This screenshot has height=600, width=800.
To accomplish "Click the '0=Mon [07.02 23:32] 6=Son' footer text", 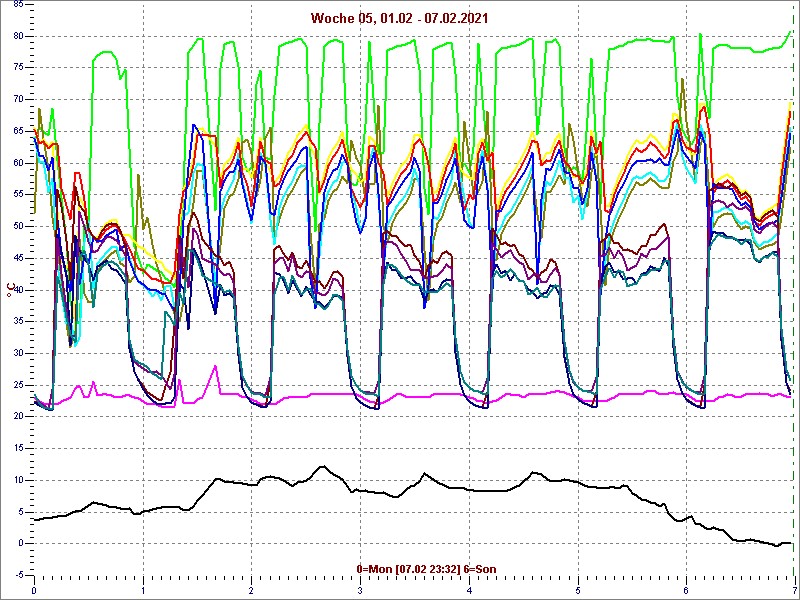I will 426,569.
